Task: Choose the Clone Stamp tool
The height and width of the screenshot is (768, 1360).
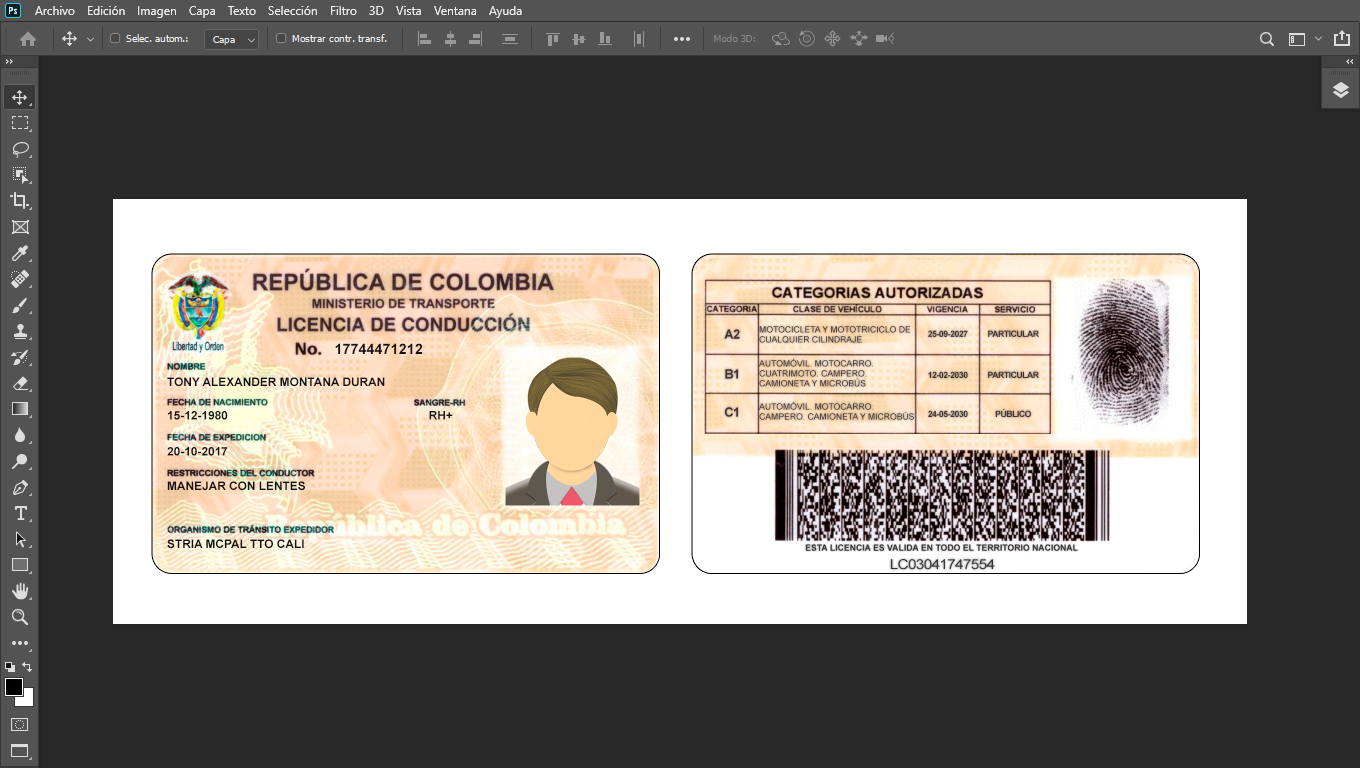Action: point(20,331)
